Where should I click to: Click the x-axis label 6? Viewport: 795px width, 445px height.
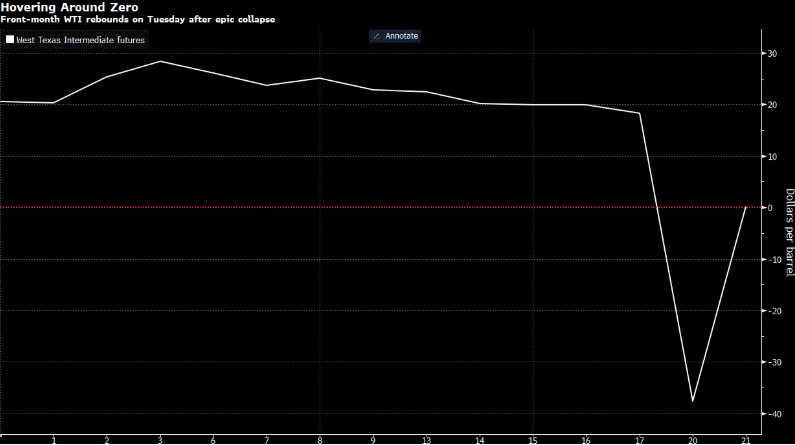213,440
